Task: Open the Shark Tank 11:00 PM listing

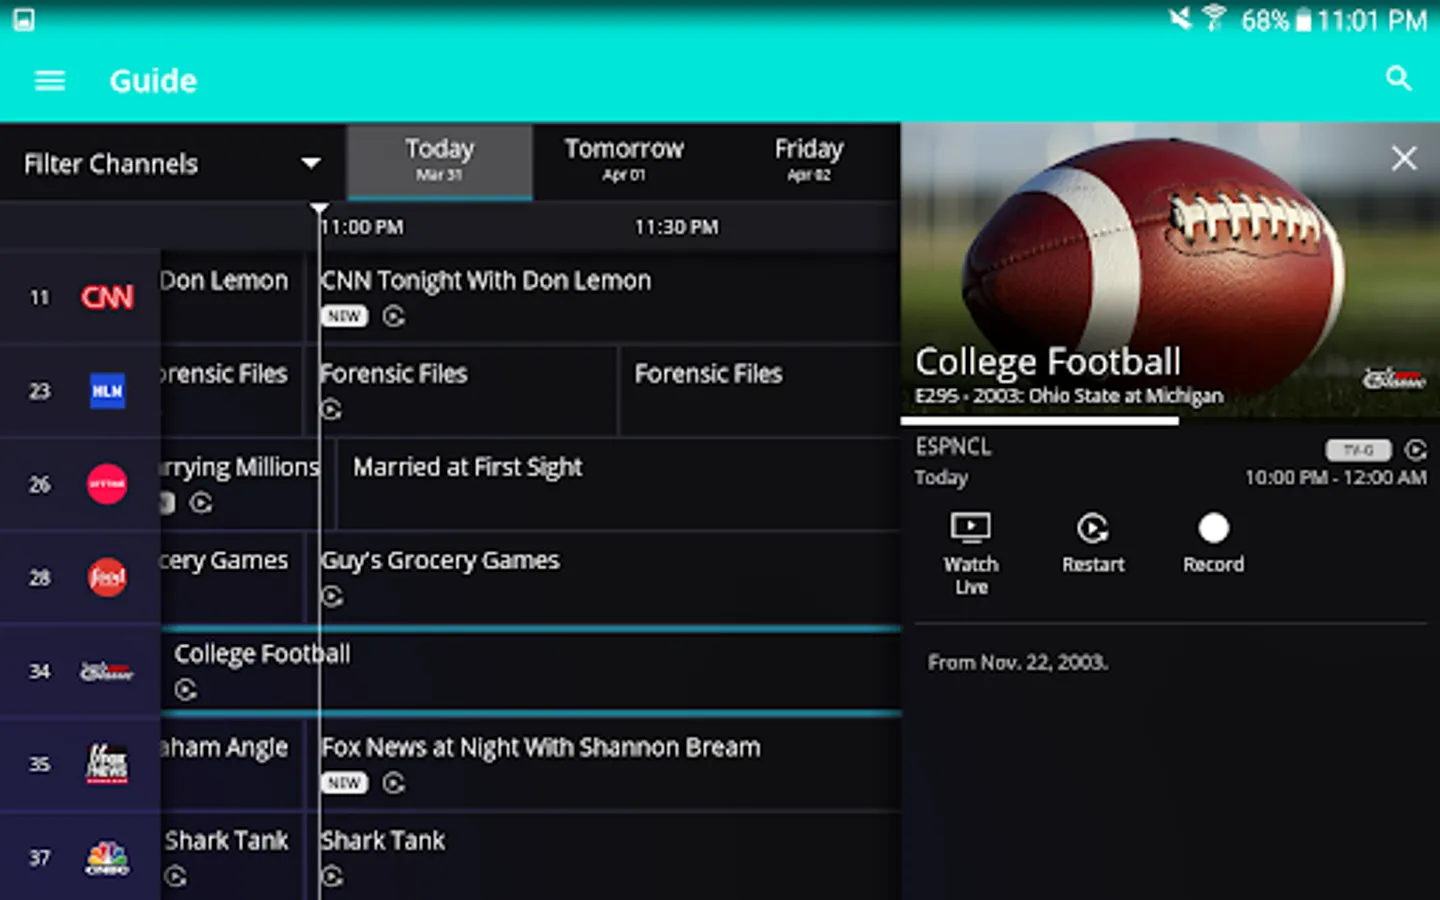Action: (610, 857)
